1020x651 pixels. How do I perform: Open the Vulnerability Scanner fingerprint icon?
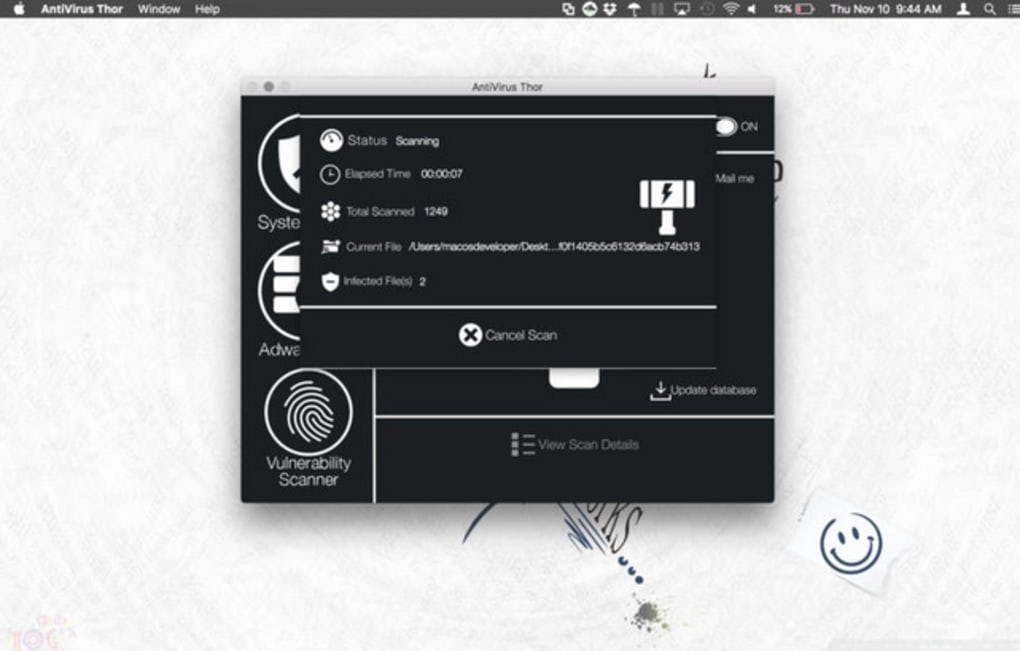click(308, 412)
